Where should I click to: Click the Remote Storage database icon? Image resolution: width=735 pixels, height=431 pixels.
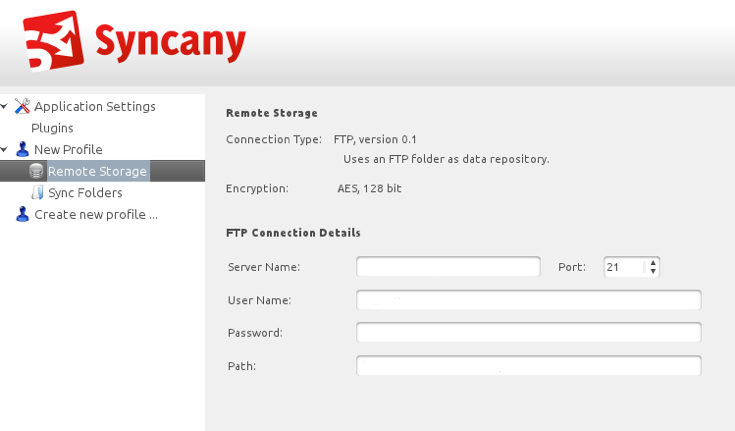point(37,171)
